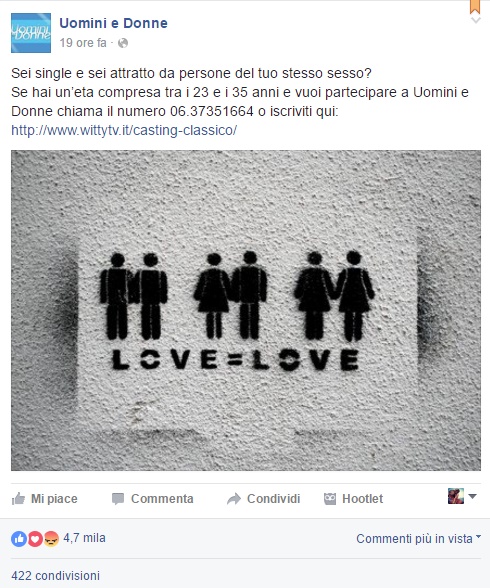The width and height of the screenshot is (490, 588).
Task: Click the angry face reaction icon
Action: pos(51,539)
